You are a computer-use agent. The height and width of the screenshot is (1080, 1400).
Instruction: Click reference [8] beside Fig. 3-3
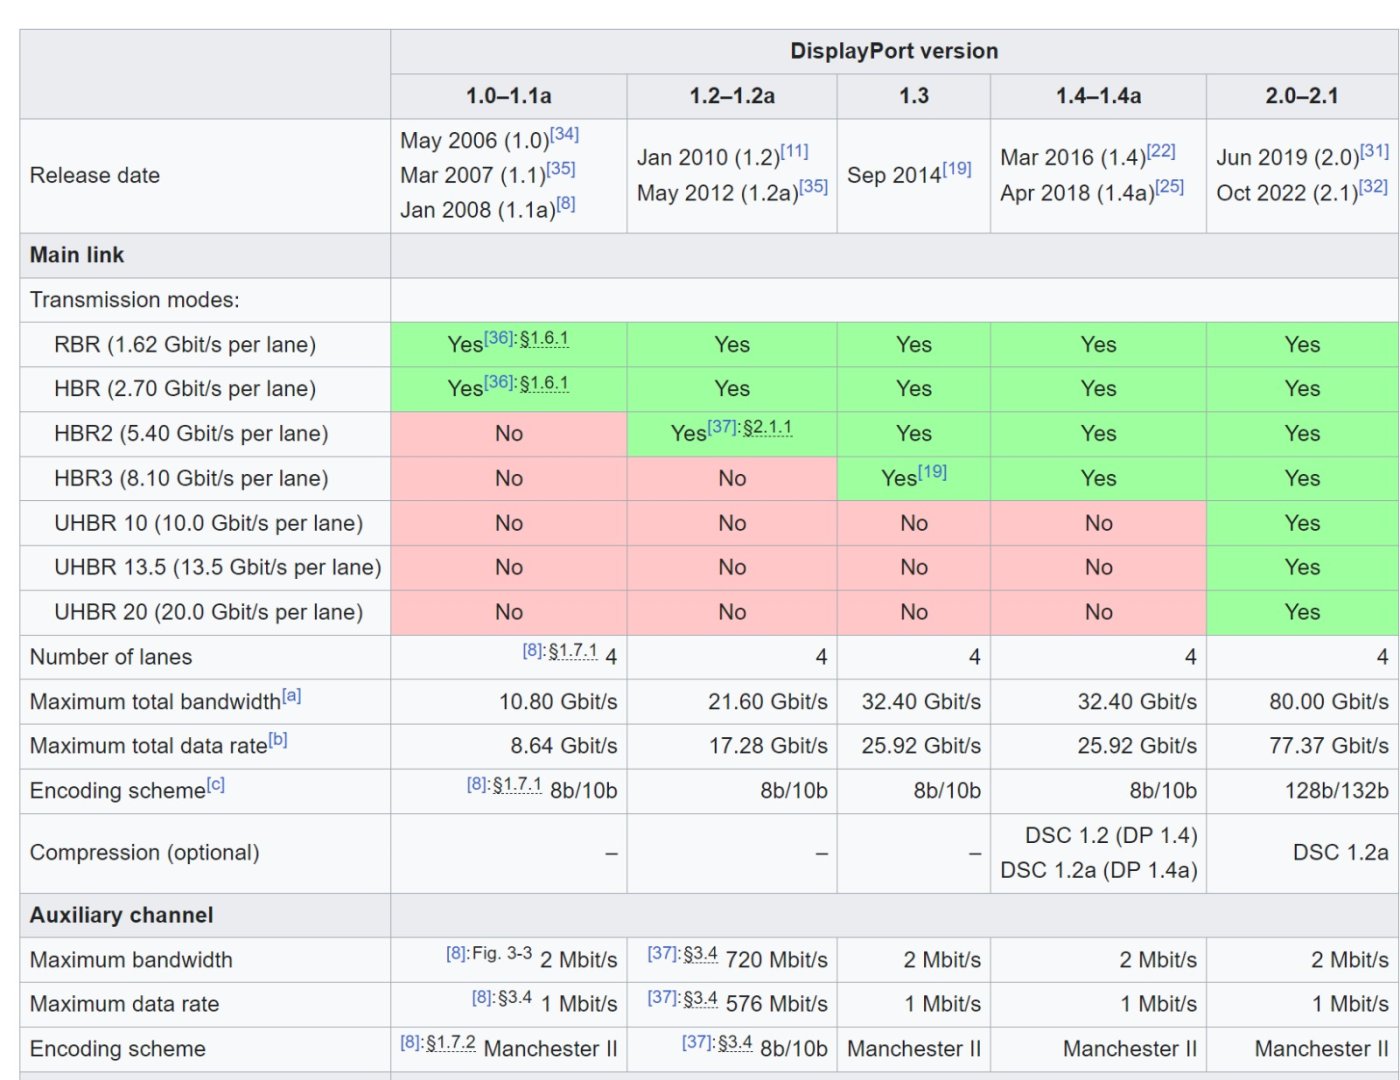[456, 954]
